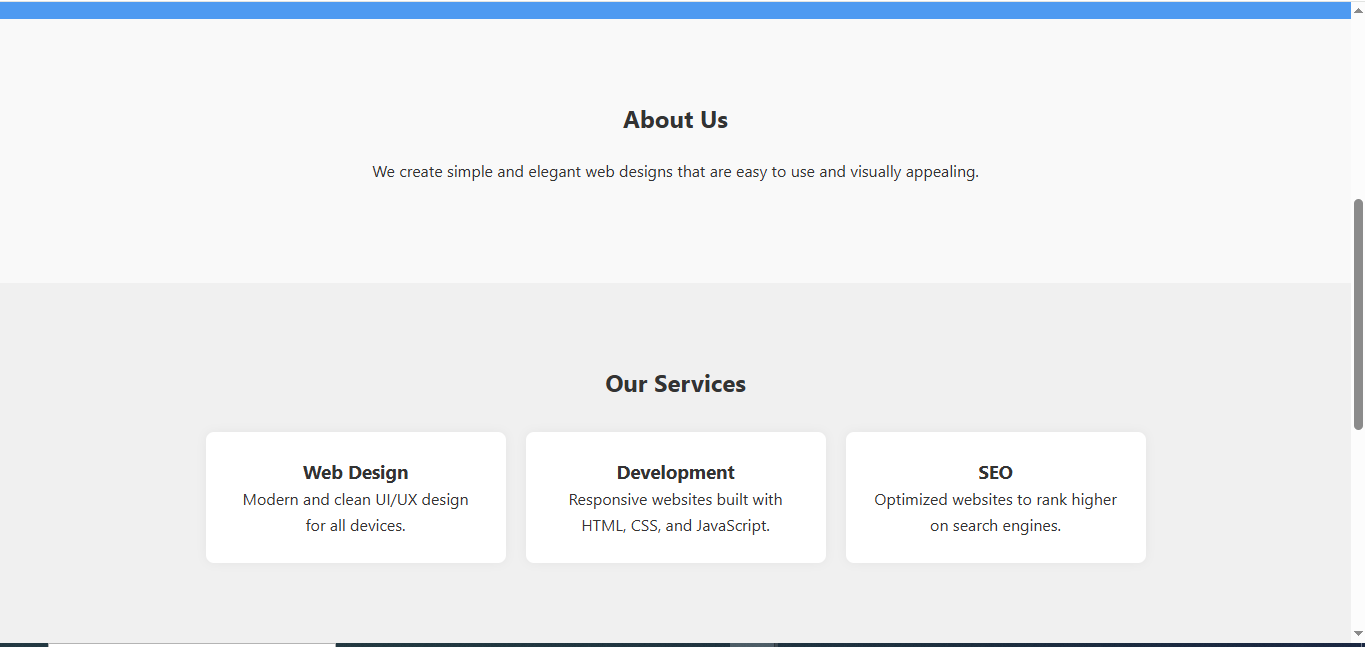The width and height of the screenshot is (1365, 647).
Task: Click "visually appealing" in About paragraph
Action: [x=914, y=172]
